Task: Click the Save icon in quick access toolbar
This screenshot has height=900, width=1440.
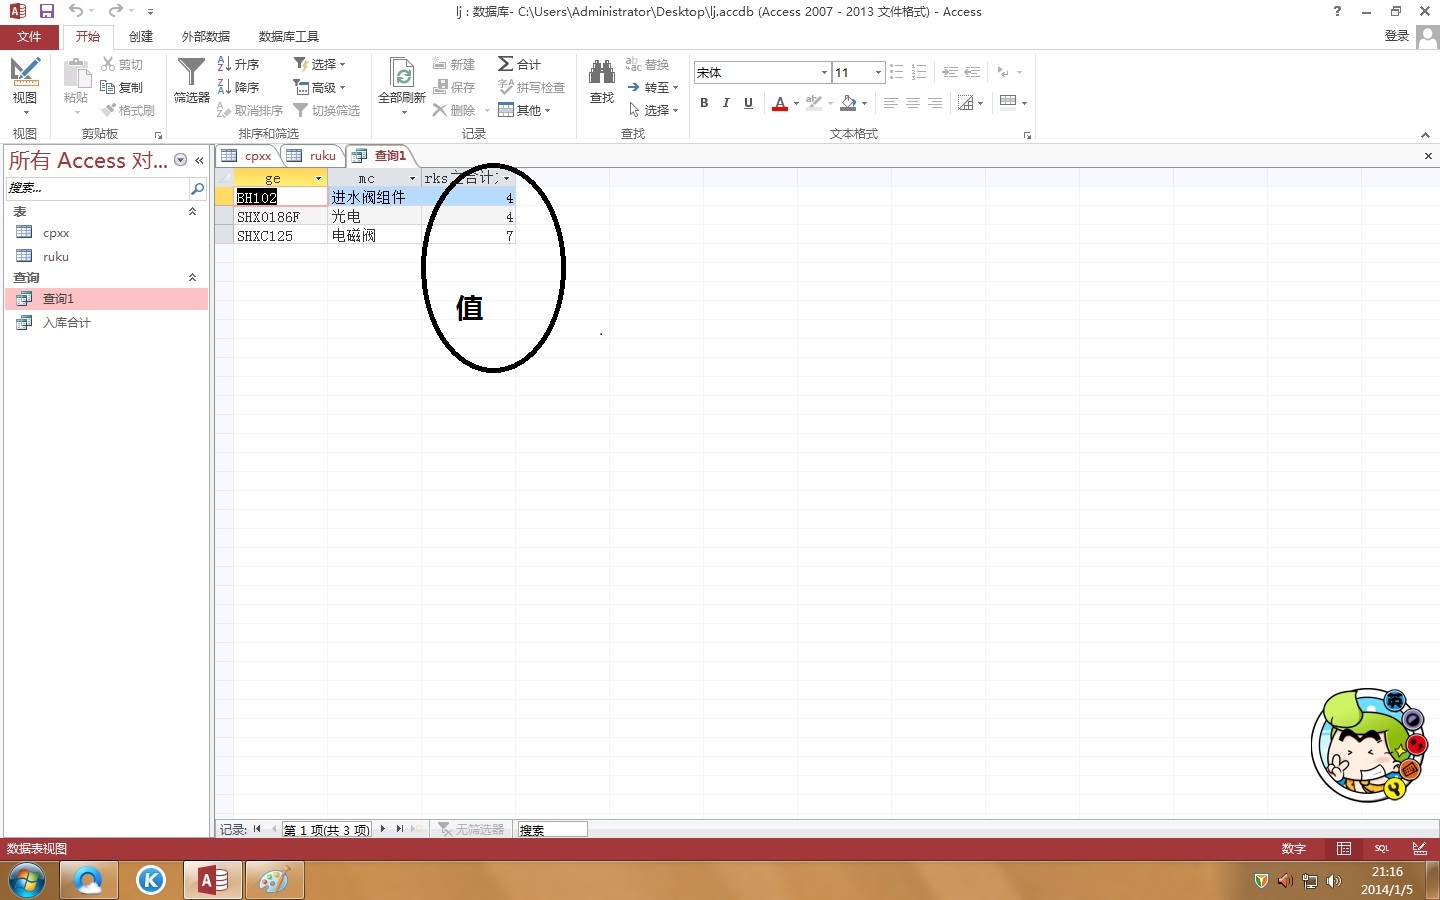Action: tap(46, 11)
